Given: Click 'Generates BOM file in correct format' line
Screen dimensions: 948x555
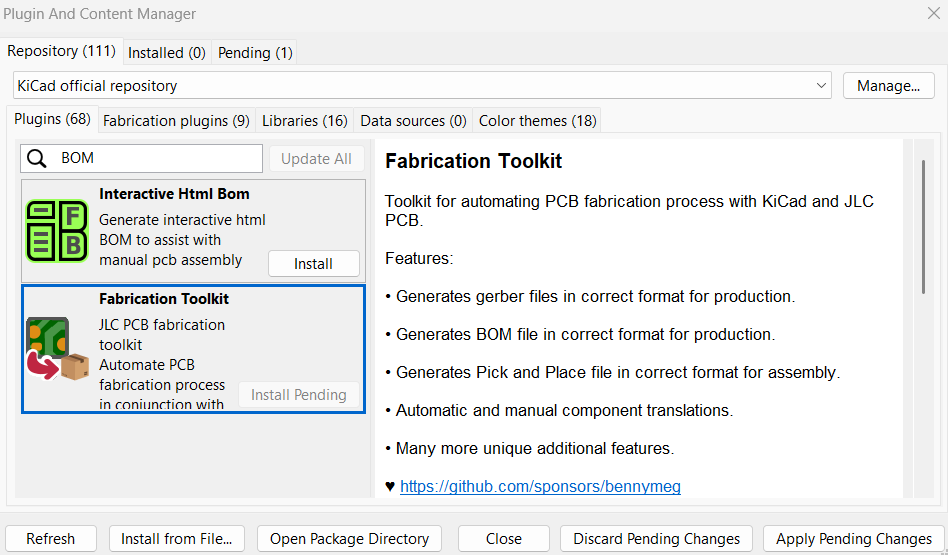Looking at the screenshot, I should [x=580, y=334].
